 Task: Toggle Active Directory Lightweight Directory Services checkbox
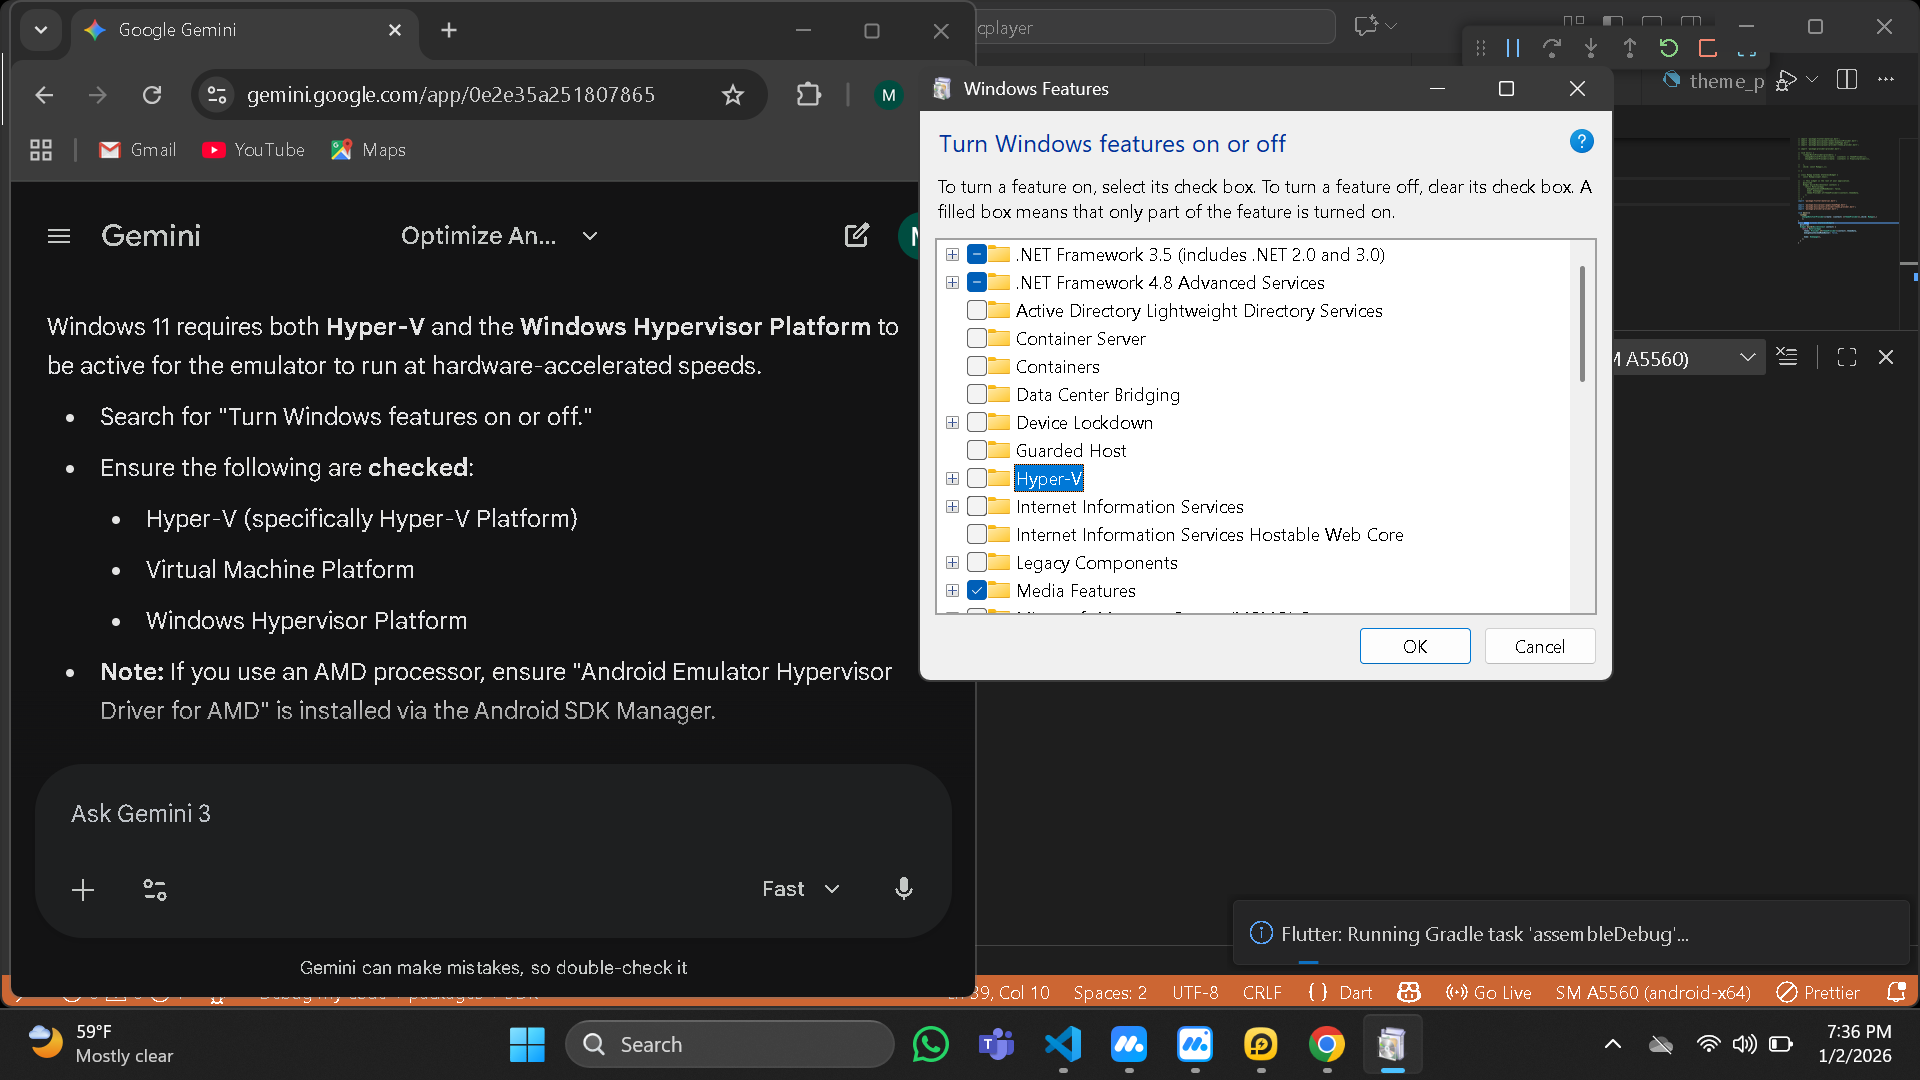[x=977, y=311]
